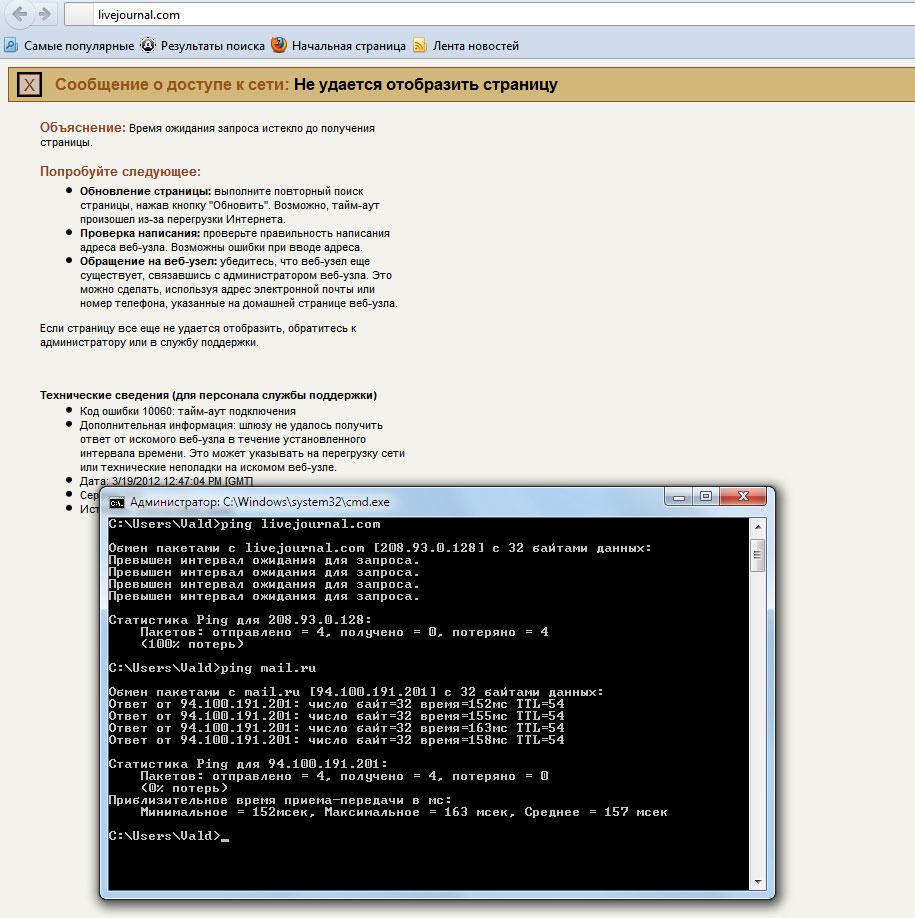The height and width of the screenshot is (918, 915).
Task: Click the cmd.exe title bar icon
Action: pyautogui.click(x=116, y=502)
